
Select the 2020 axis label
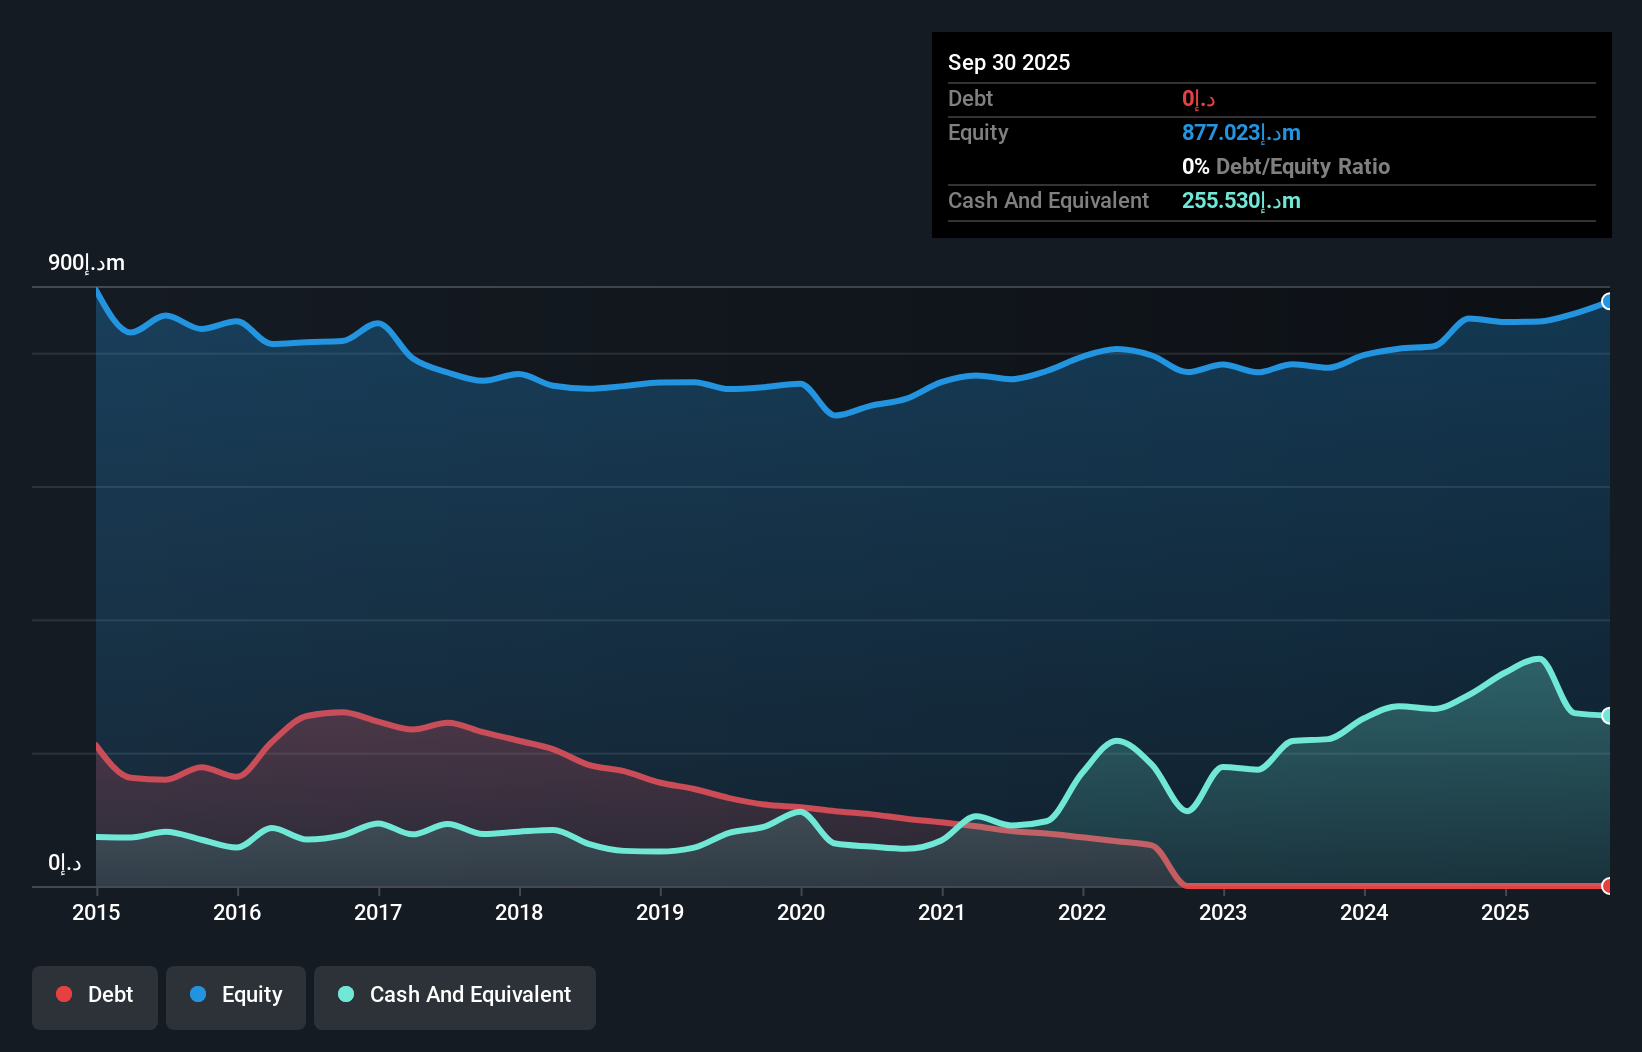[800, 913]
